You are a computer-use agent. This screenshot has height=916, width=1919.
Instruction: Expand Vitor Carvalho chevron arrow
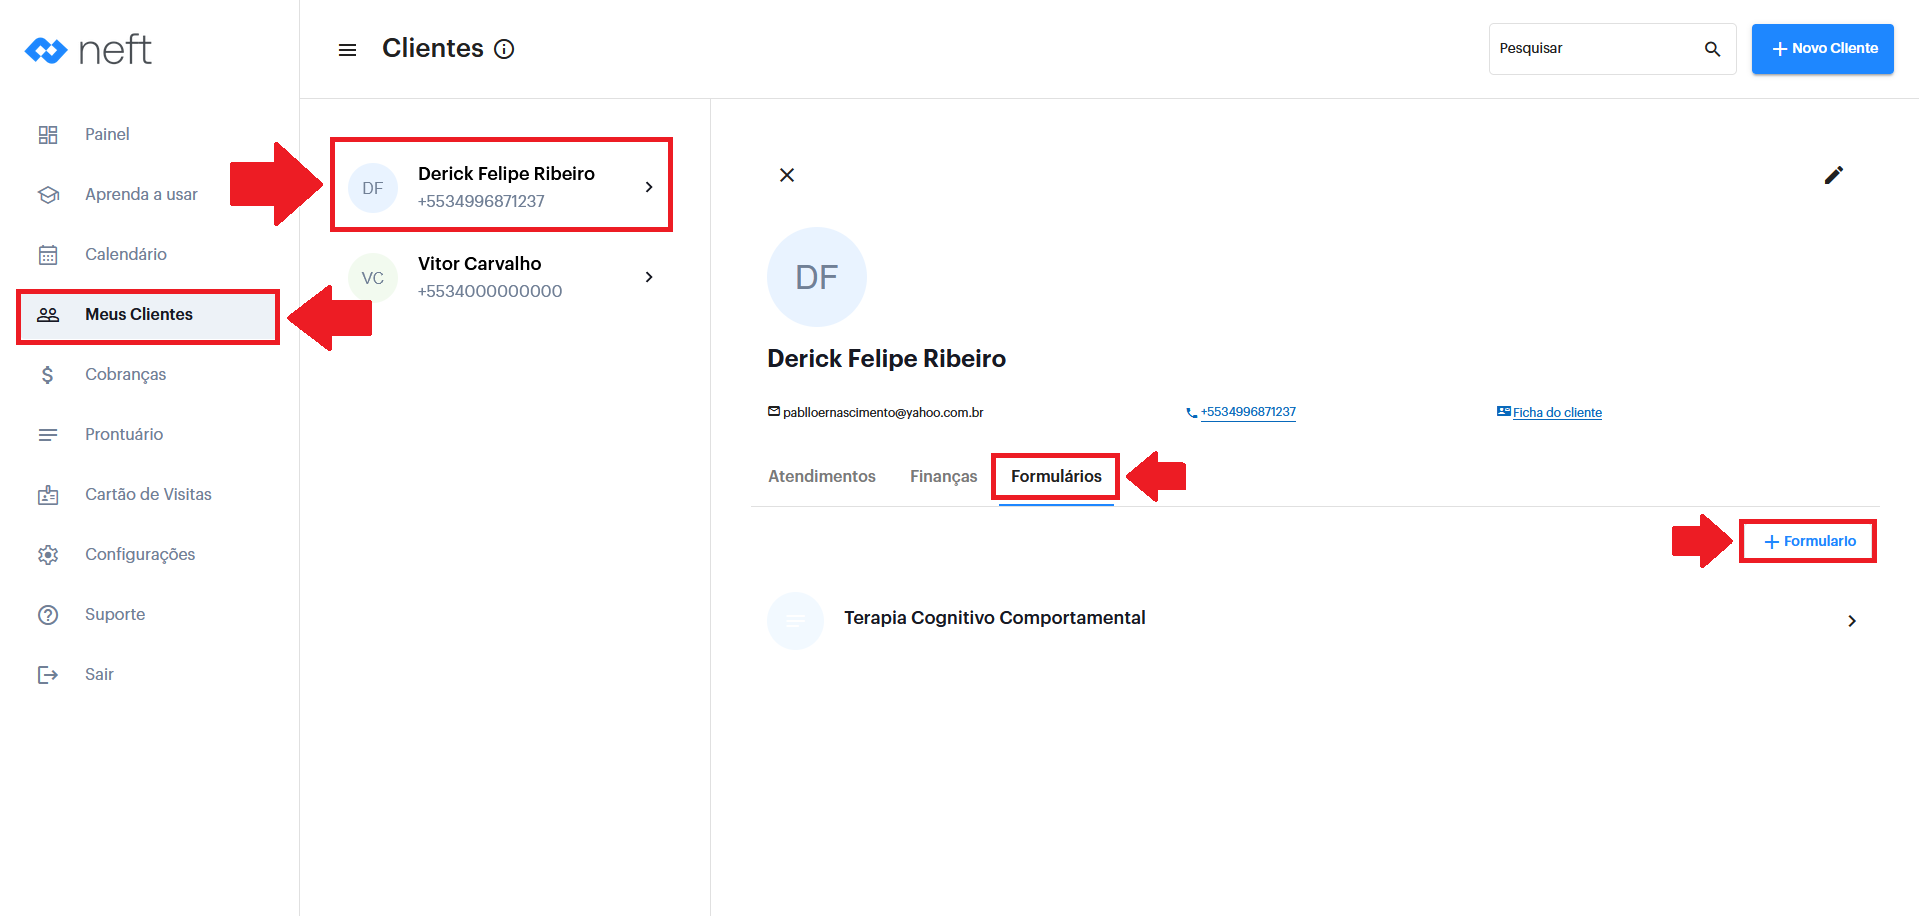point(649,277)
